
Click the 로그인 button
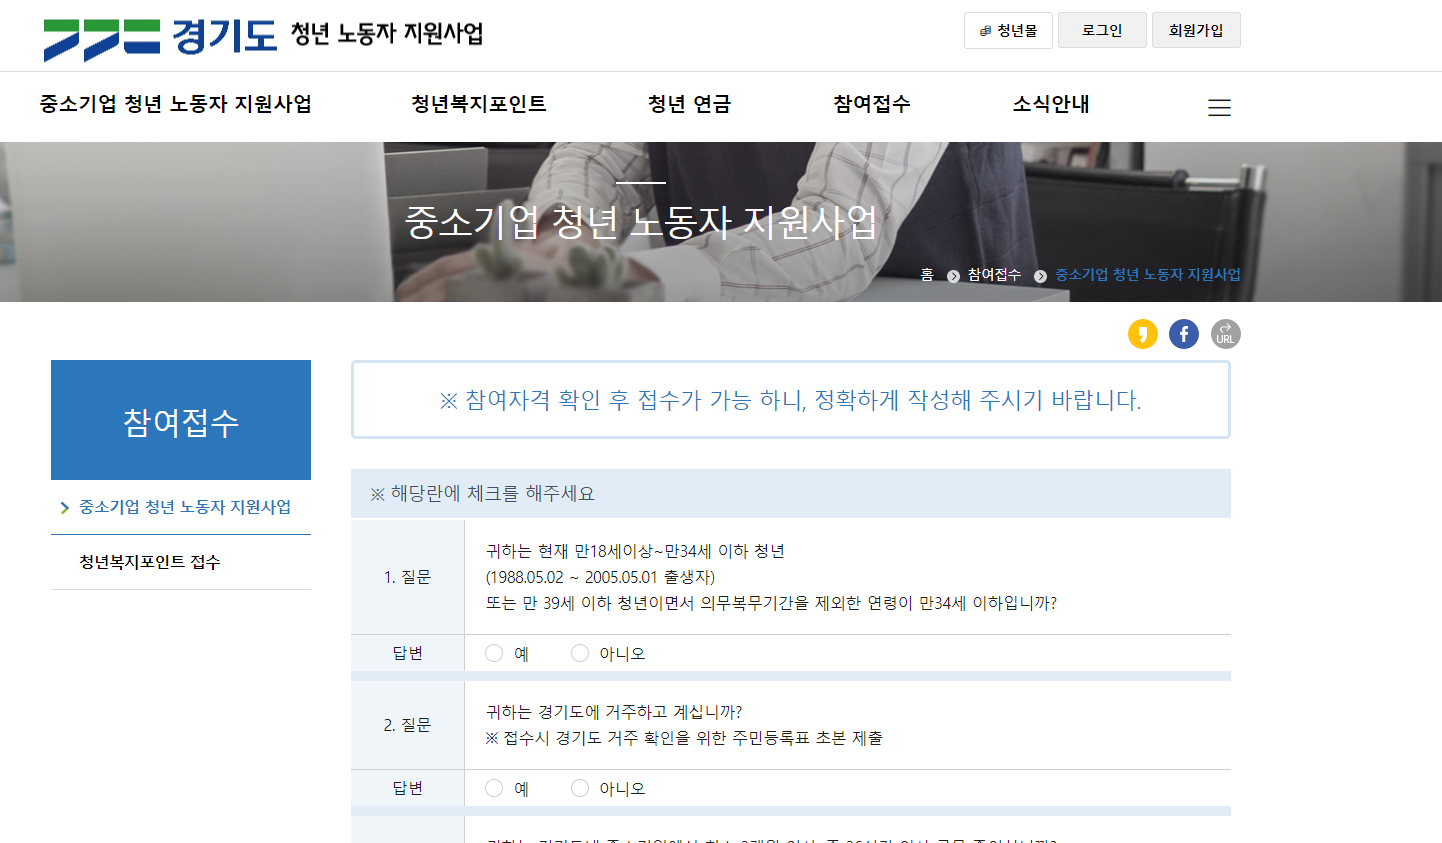tap(1102, 30)
